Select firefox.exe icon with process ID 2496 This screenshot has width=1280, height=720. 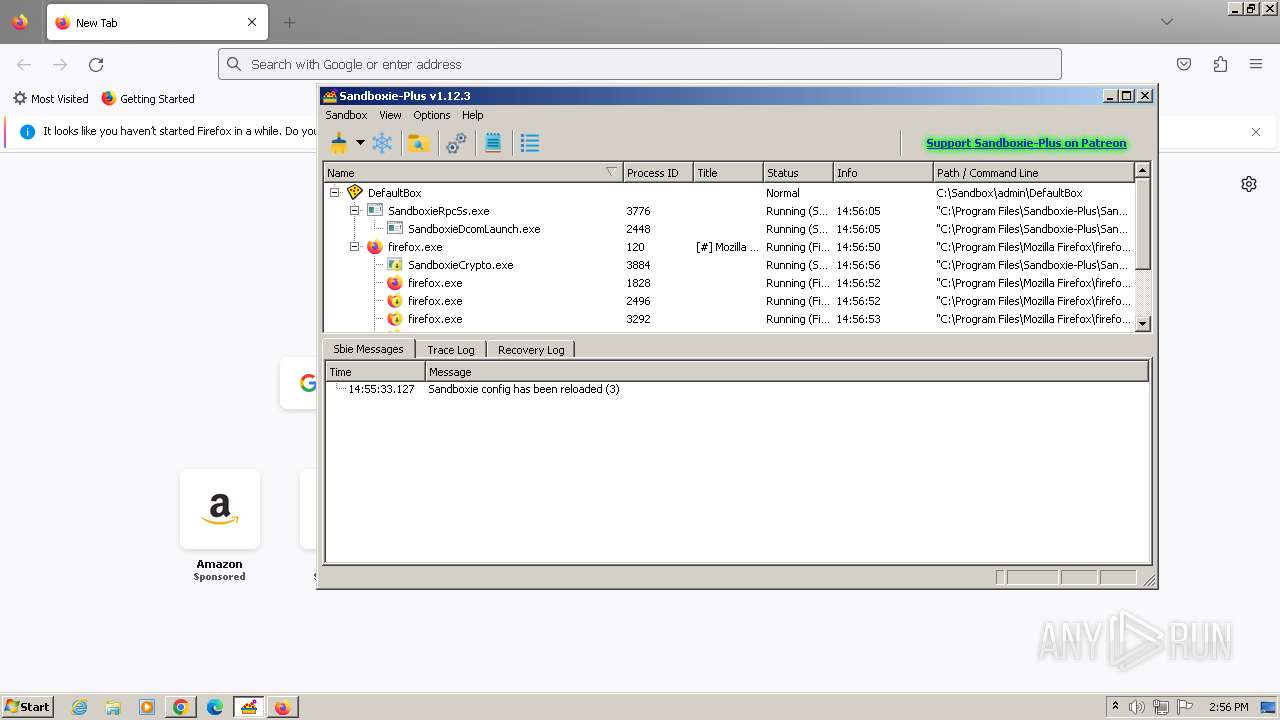pyautogui.click(x=395, y=301)
